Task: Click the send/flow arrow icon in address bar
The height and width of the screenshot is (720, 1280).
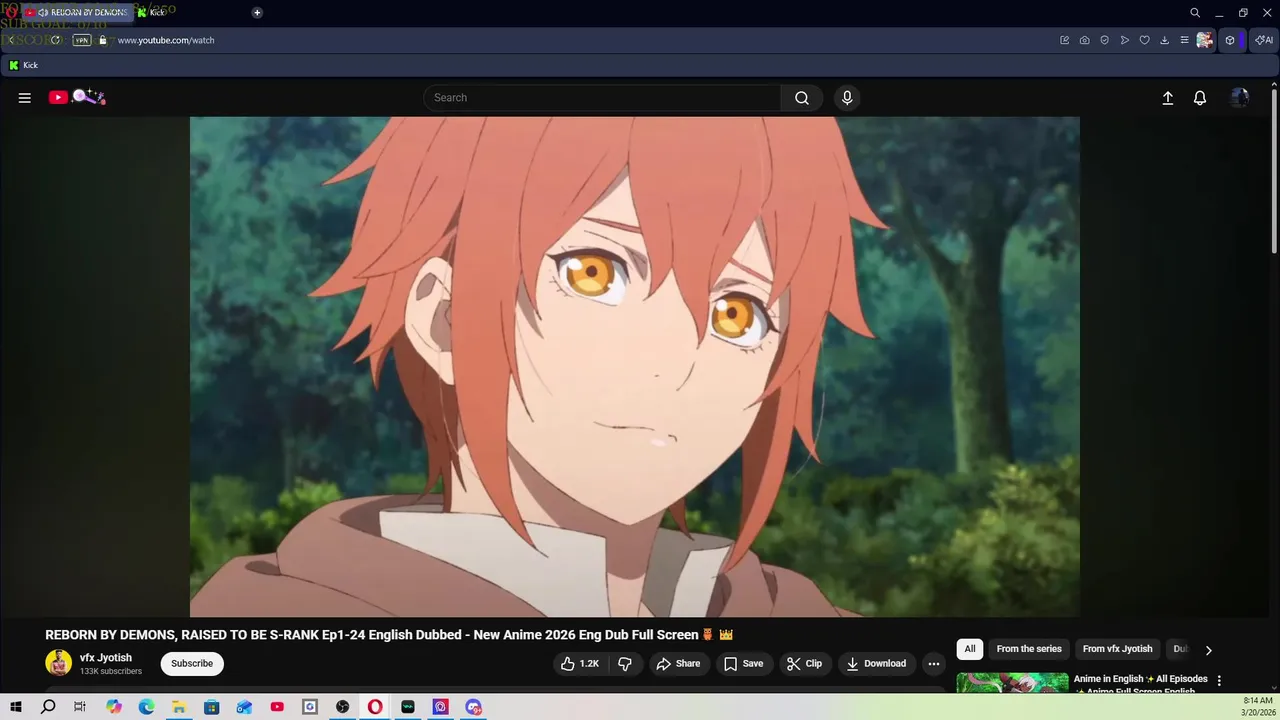Action: click(1125, 40)
